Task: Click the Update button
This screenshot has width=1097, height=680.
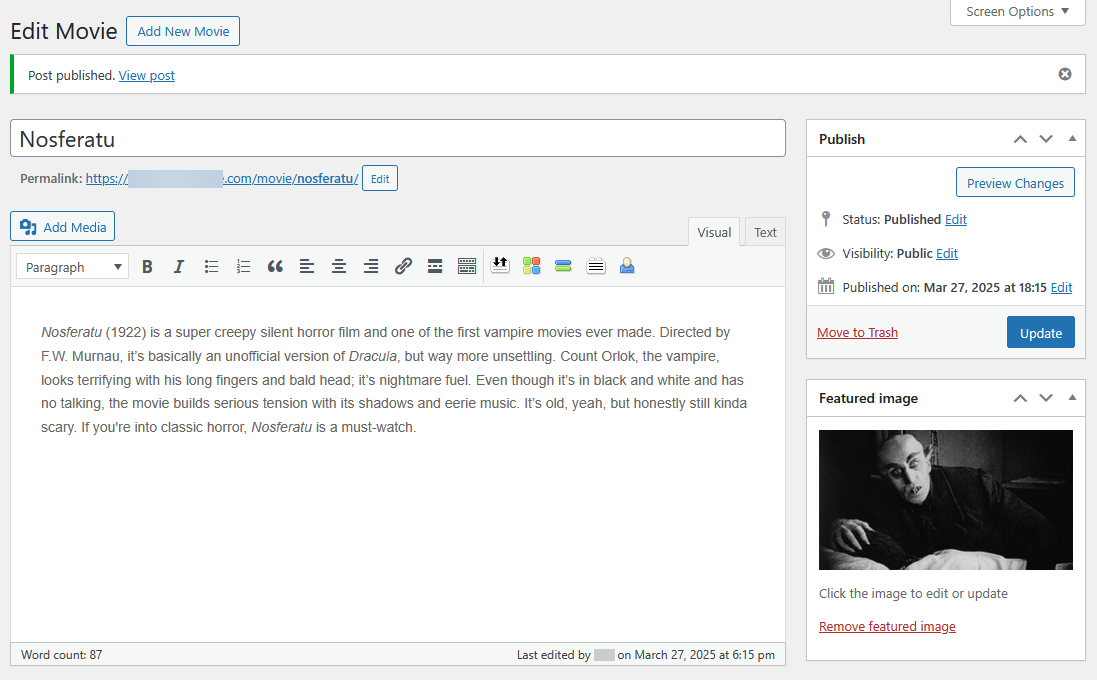Action: pos(1040,330)
